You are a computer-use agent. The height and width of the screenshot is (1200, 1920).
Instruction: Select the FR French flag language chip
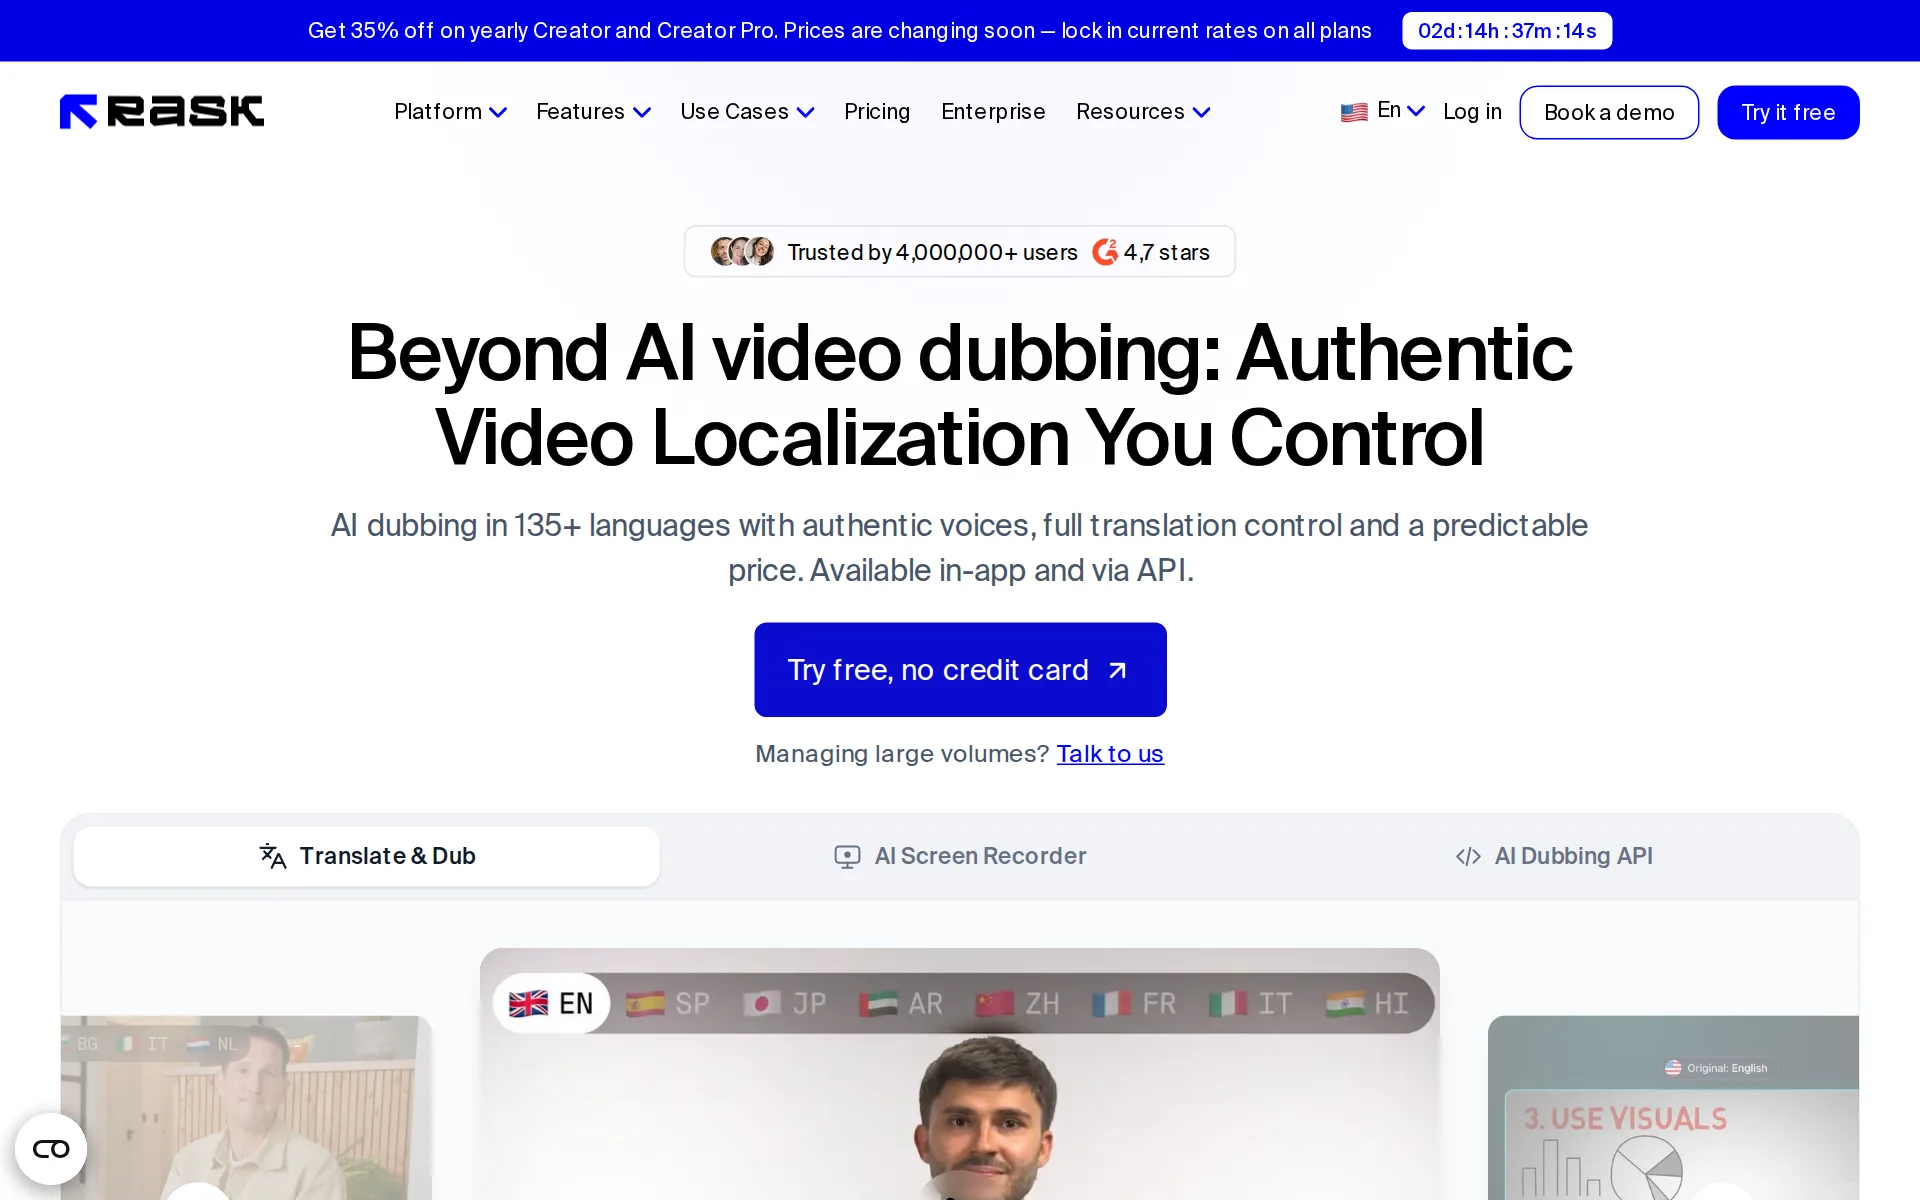point(1134,1003)
